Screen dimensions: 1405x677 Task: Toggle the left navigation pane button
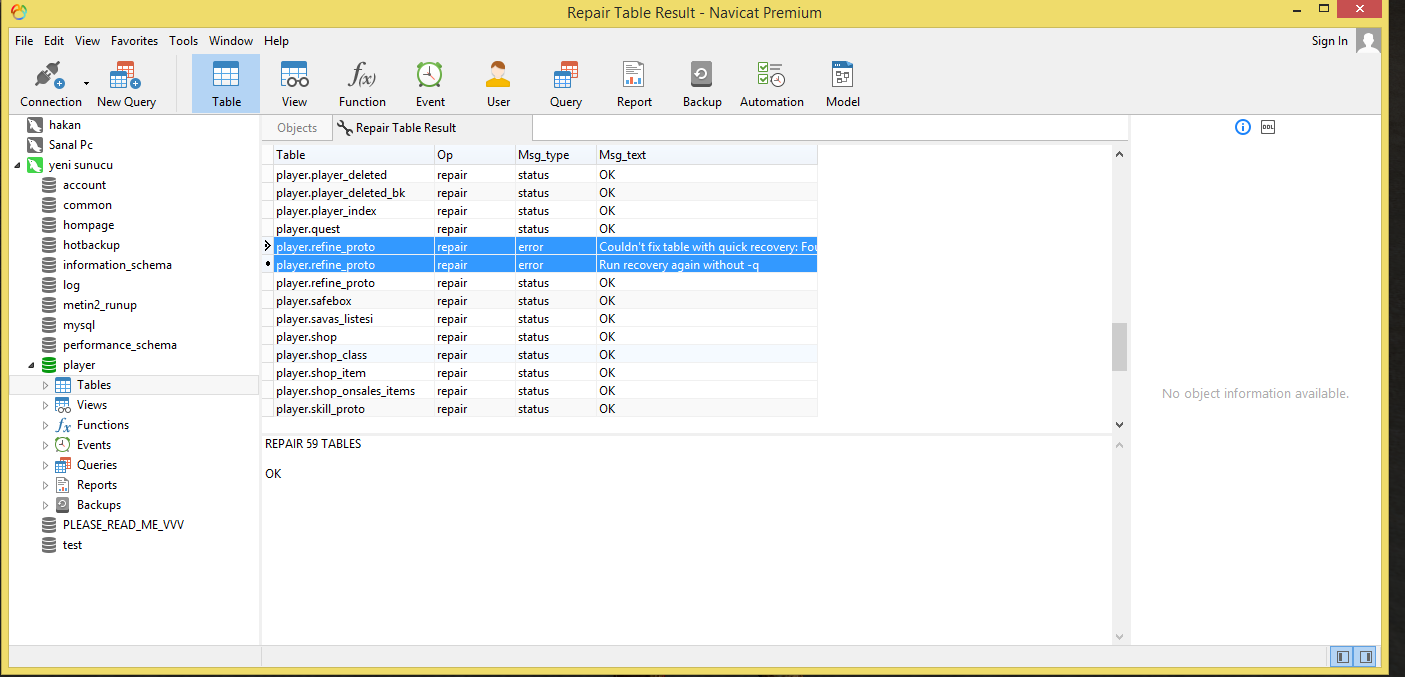point(1343,657)
